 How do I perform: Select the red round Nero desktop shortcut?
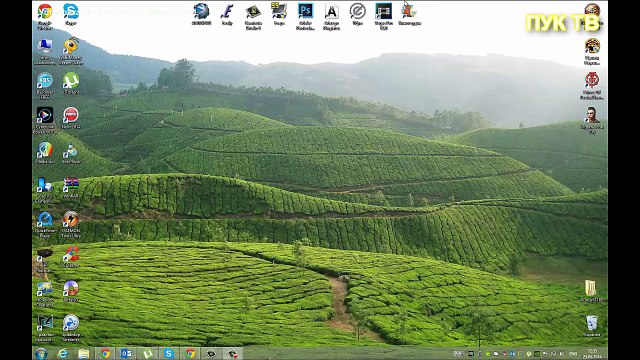tap(71, 118)
